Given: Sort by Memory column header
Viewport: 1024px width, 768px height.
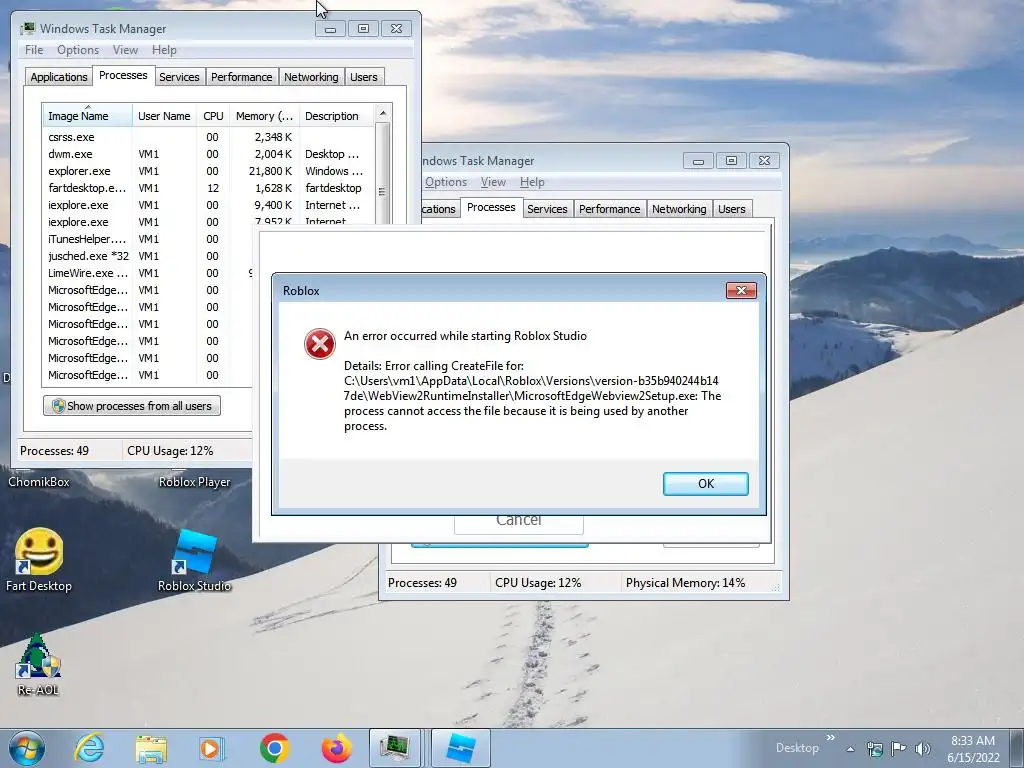Looking at the screenshot, I should tap(264, 116).
